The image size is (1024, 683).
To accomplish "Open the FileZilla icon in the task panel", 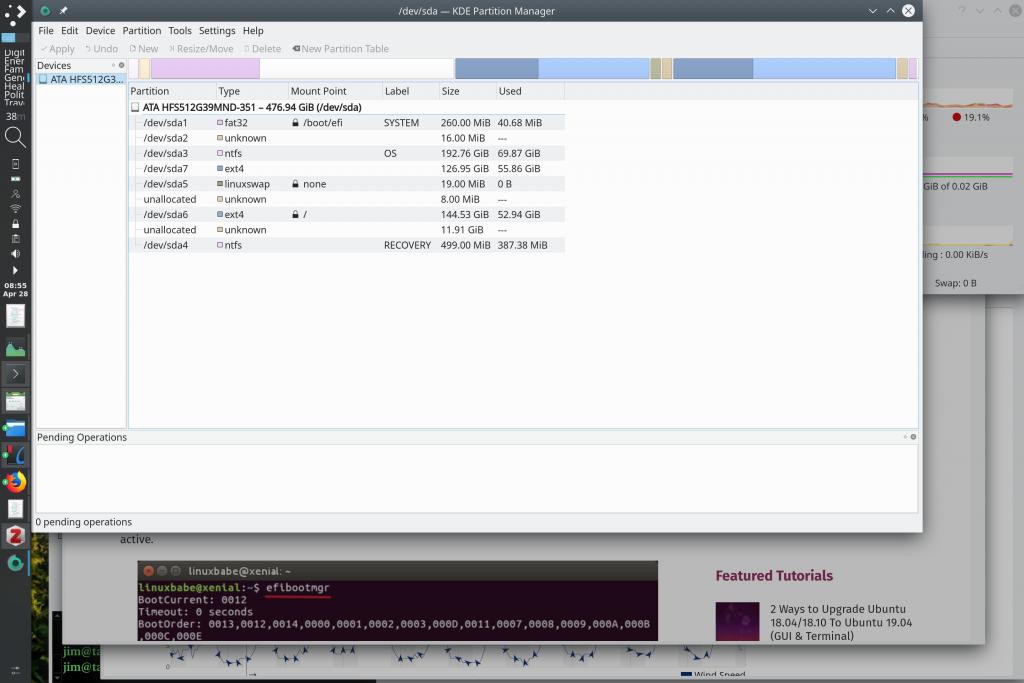I will pos(15,536).
